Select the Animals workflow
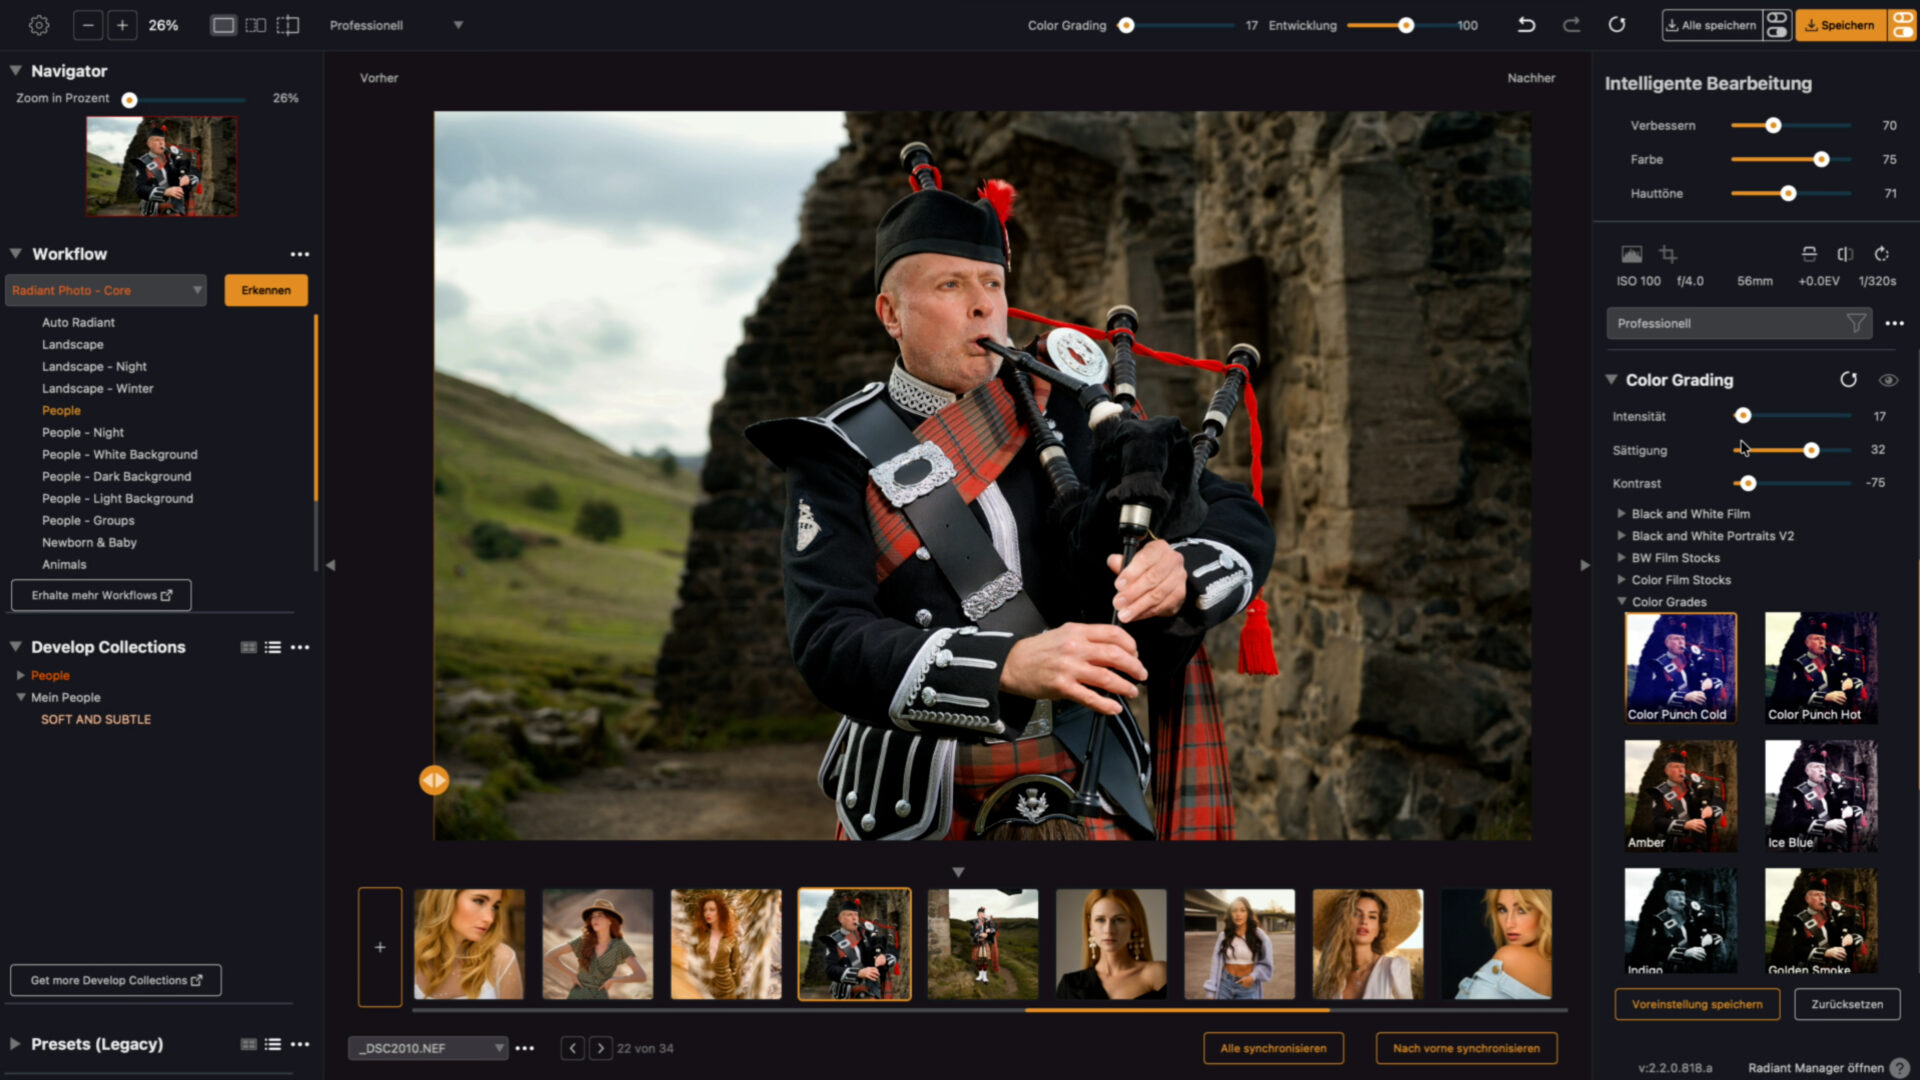 click(x=64, y=564)
